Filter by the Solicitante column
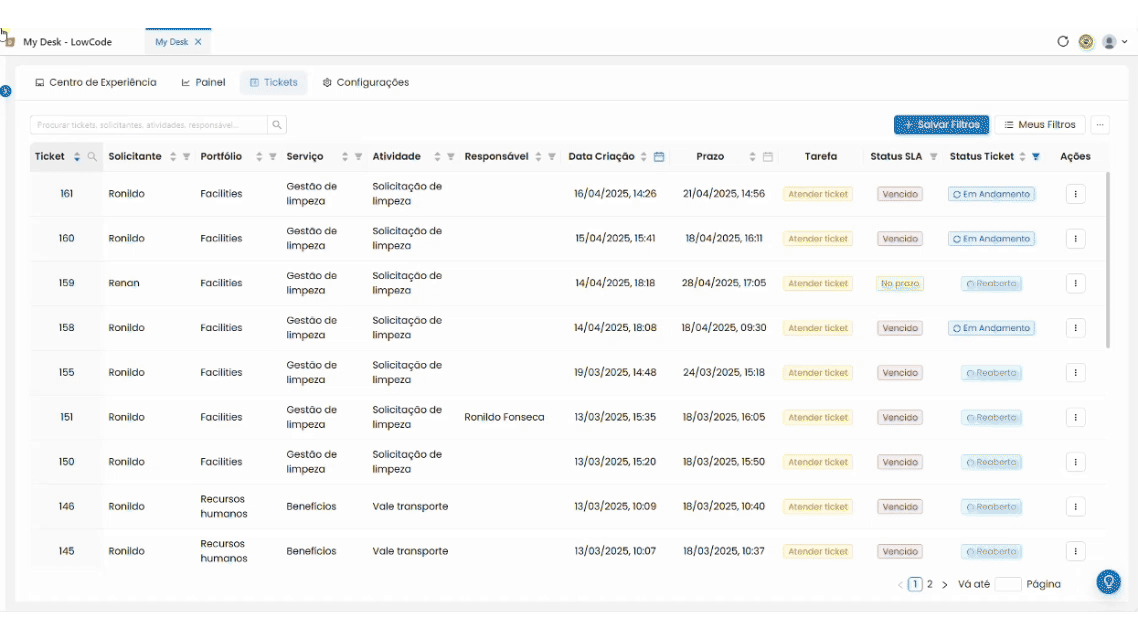 [187, 157]
